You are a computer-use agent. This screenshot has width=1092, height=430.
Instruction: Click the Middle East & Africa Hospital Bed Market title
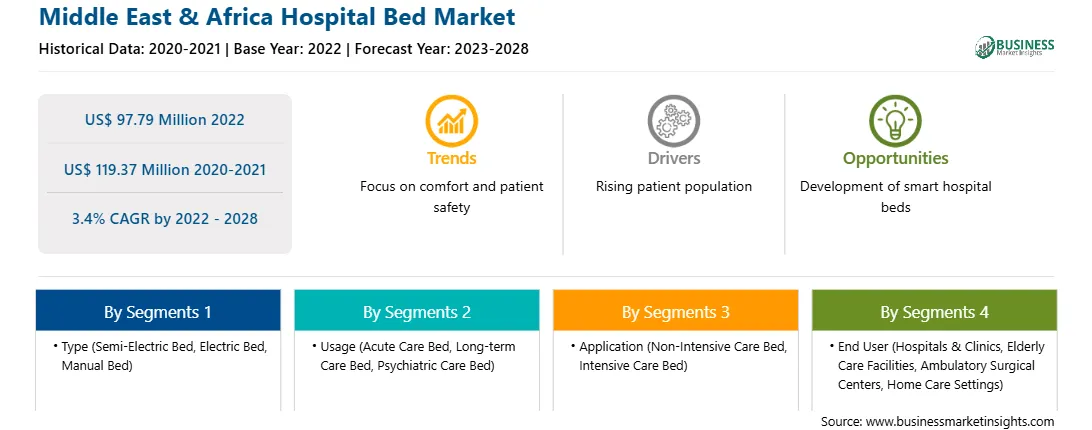coord(277,16)
